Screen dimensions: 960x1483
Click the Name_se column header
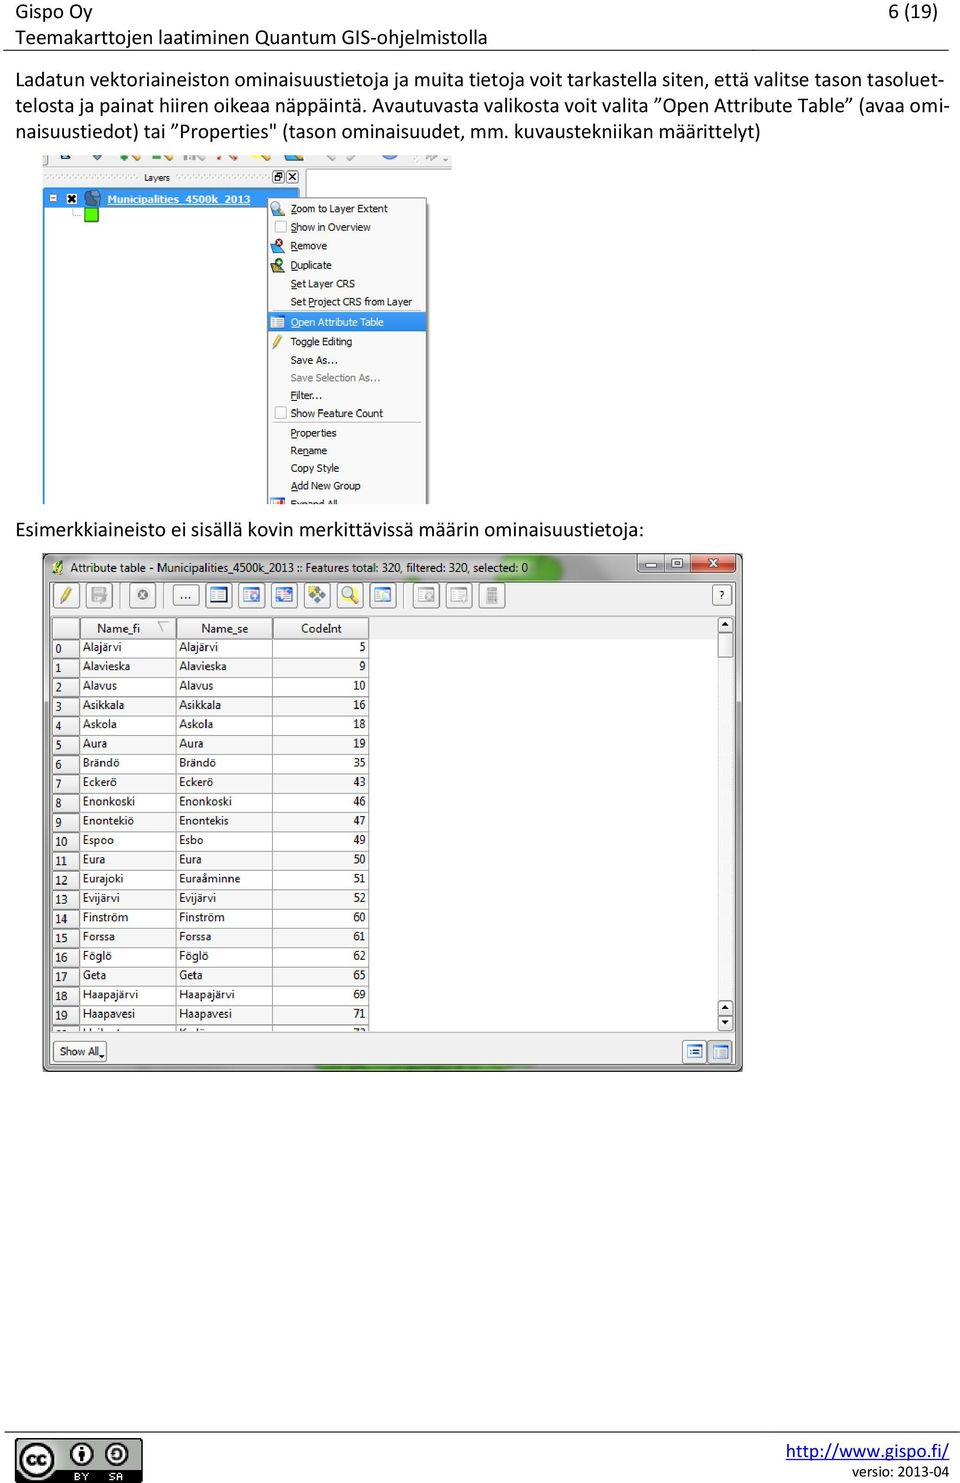point(224,628)
